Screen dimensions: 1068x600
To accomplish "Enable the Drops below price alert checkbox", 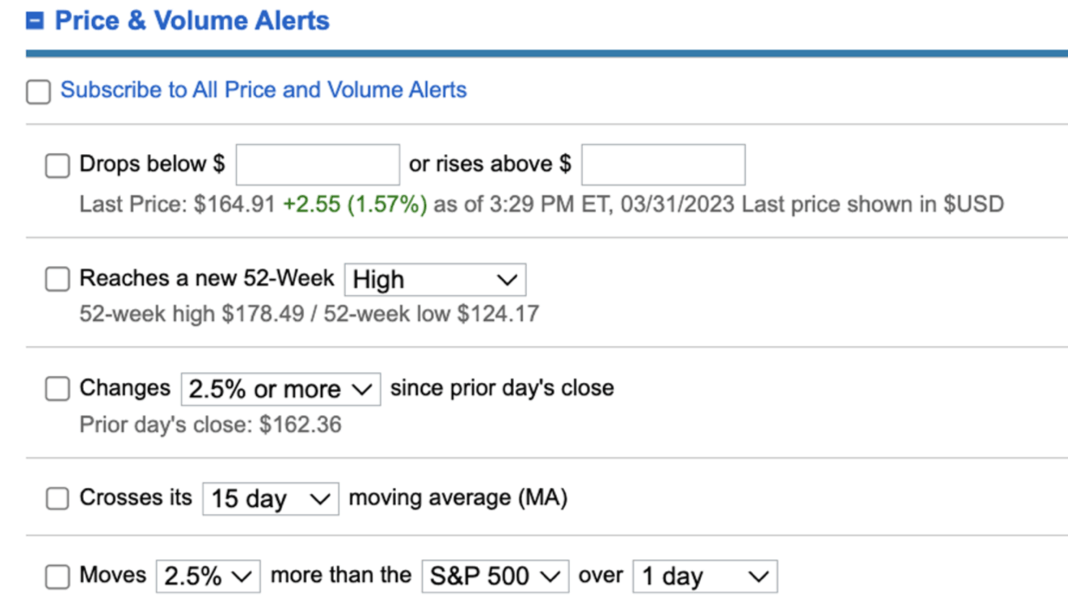I will (57, 165).
